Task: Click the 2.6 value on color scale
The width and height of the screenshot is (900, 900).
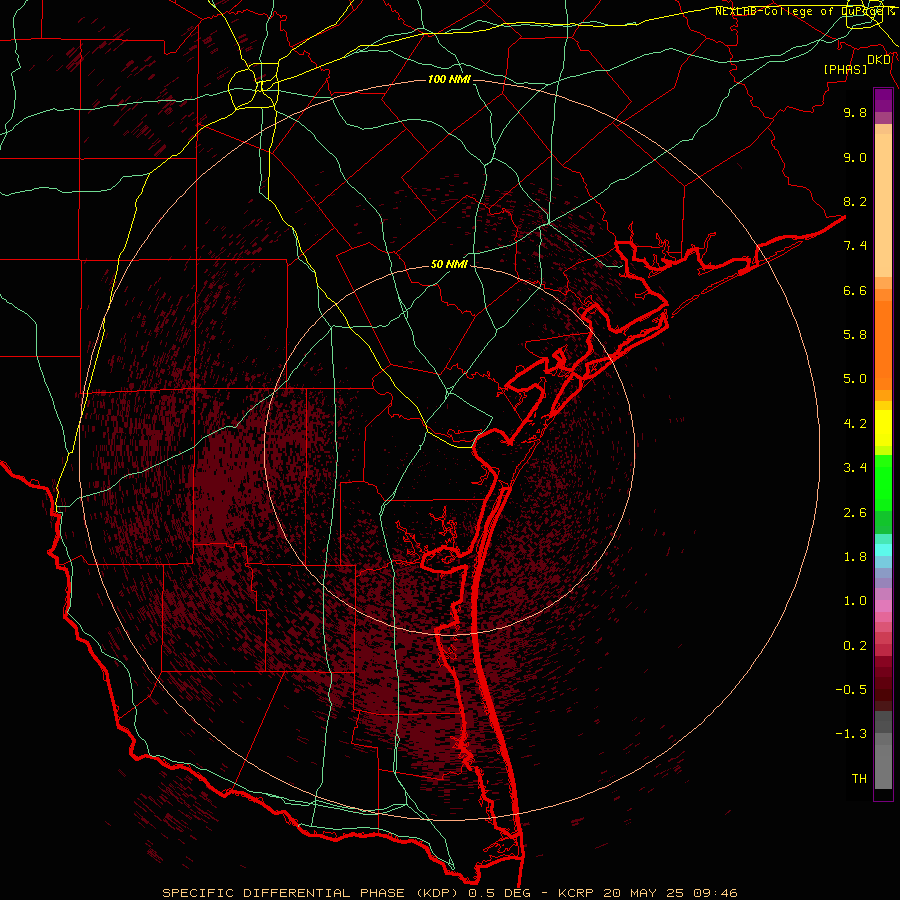Action: [855, 513]
